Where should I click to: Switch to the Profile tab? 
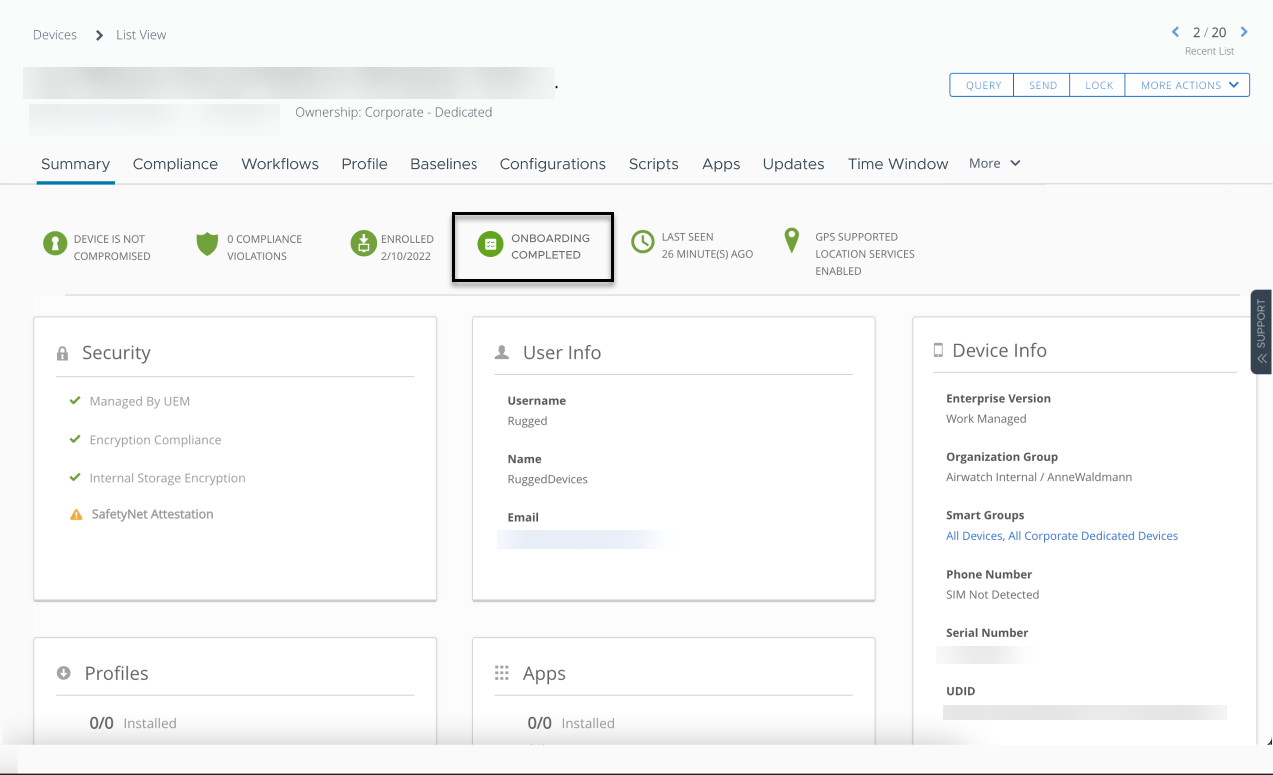pyautogui.click(x=364, y=164)
